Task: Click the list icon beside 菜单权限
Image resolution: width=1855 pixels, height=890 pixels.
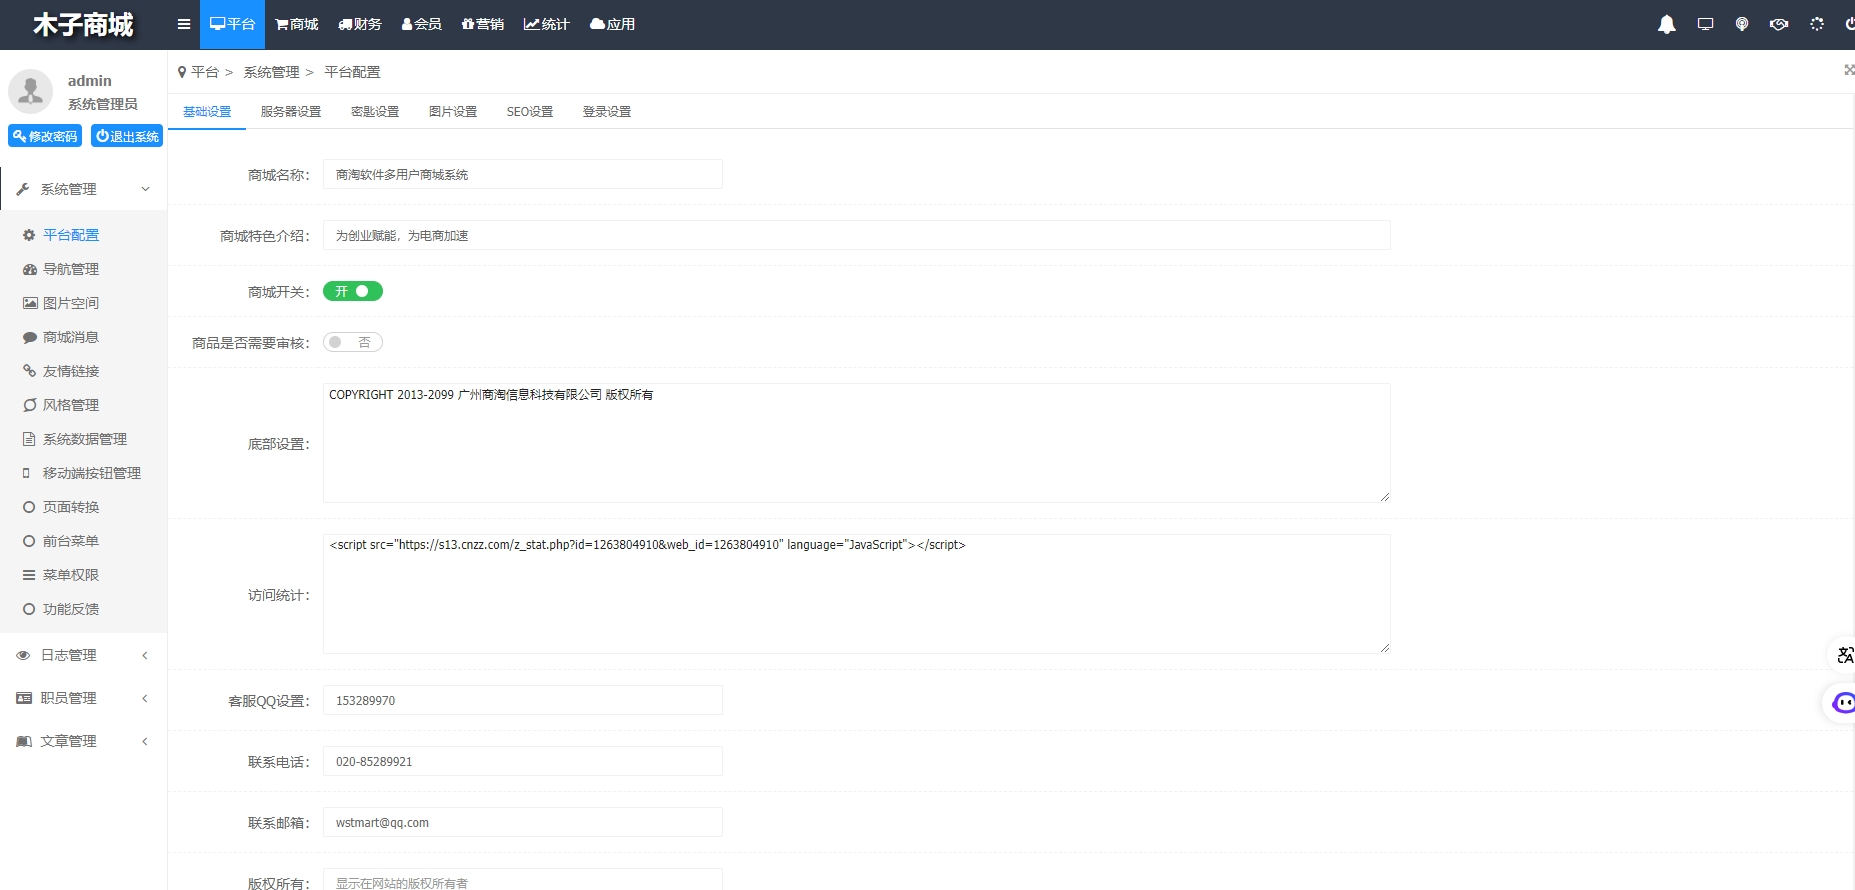Action: [29, 575]
